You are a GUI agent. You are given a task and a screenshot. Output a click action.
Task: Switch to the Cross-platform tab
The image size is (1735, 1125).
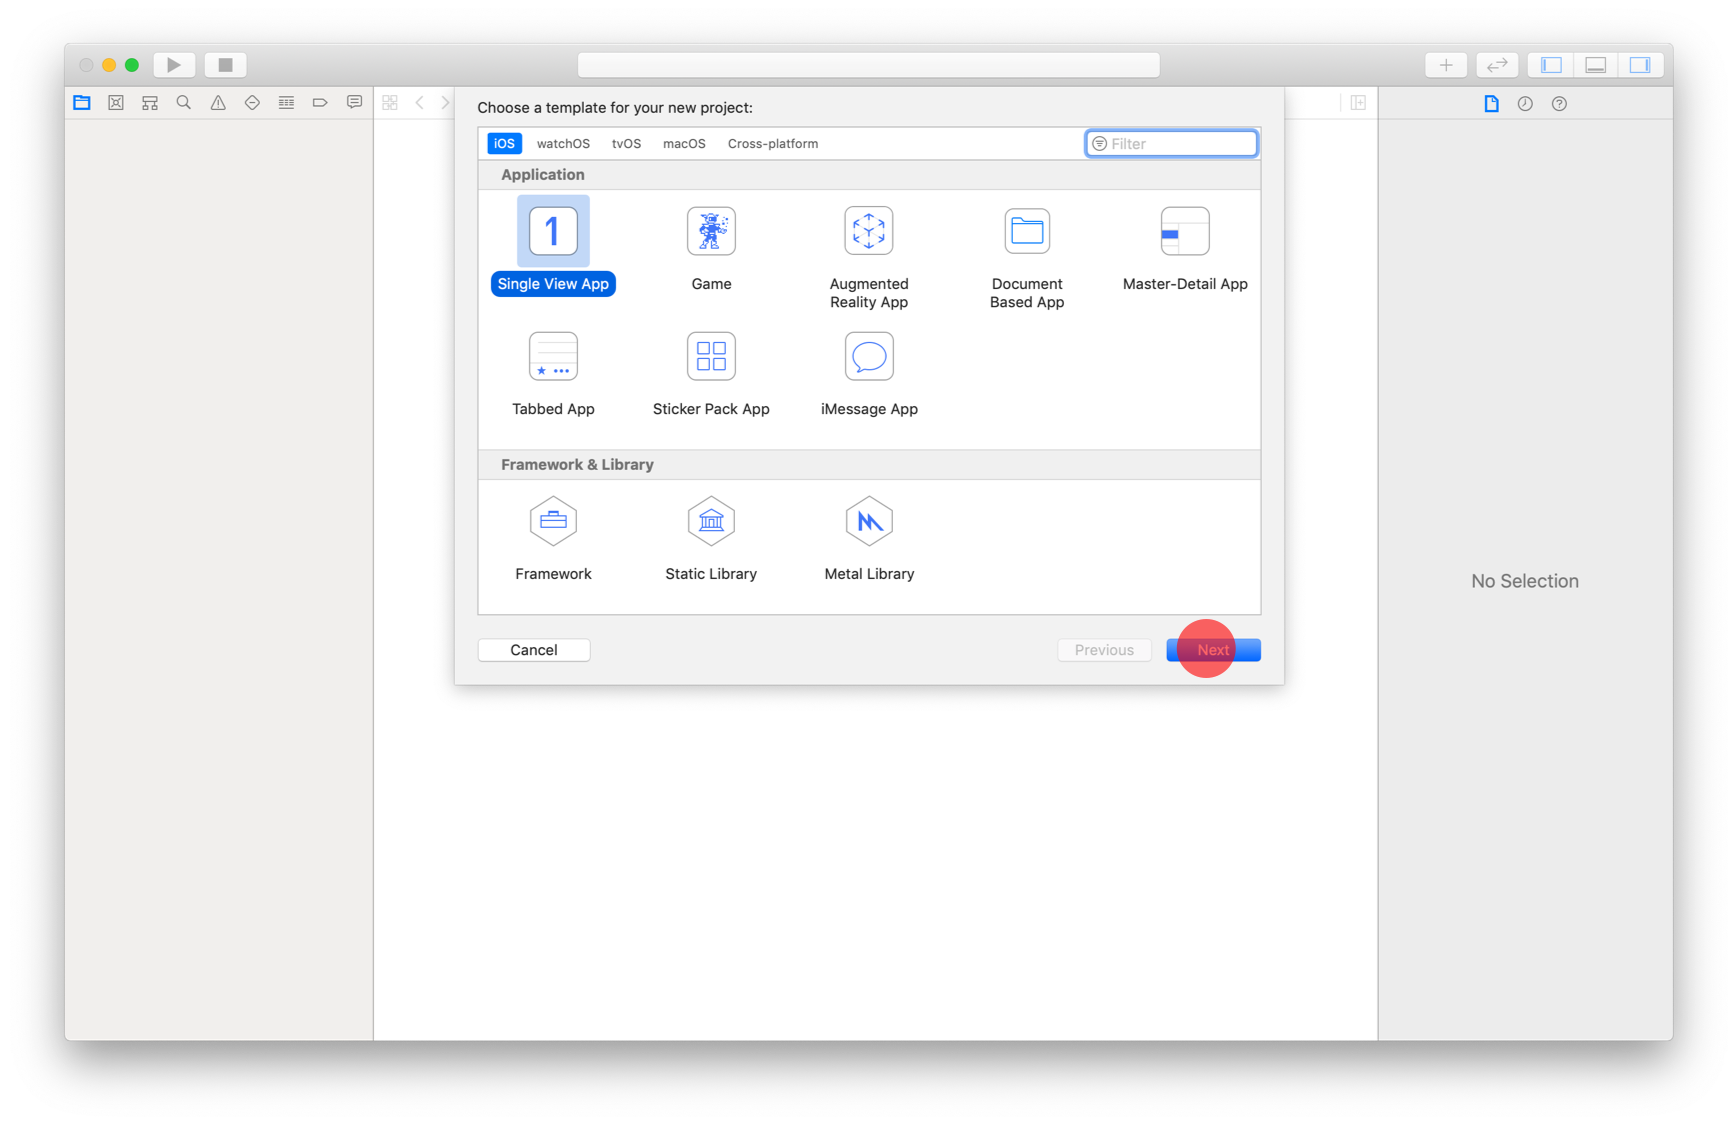click(x=773, y=144)
